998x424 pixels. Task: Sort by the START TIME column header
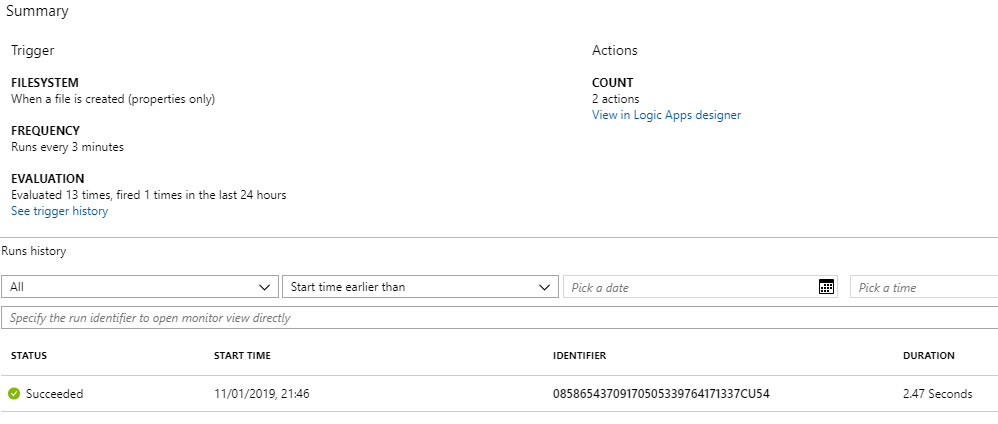click(x=242, y=356)
